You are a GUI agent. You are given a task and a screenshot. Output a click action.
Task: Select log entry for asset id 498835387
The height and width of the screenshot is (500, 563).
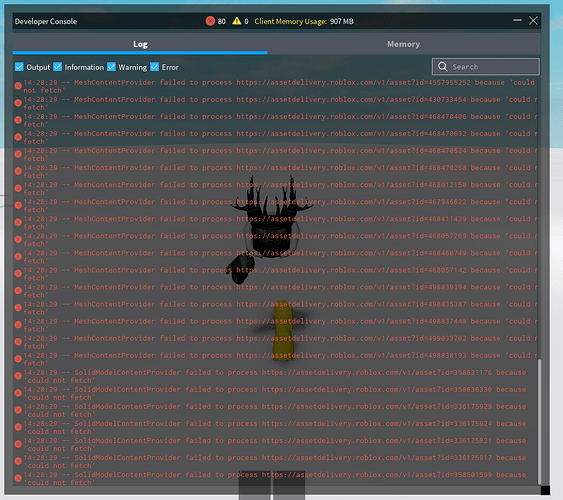pyautogui.click(x=276, y=308)
